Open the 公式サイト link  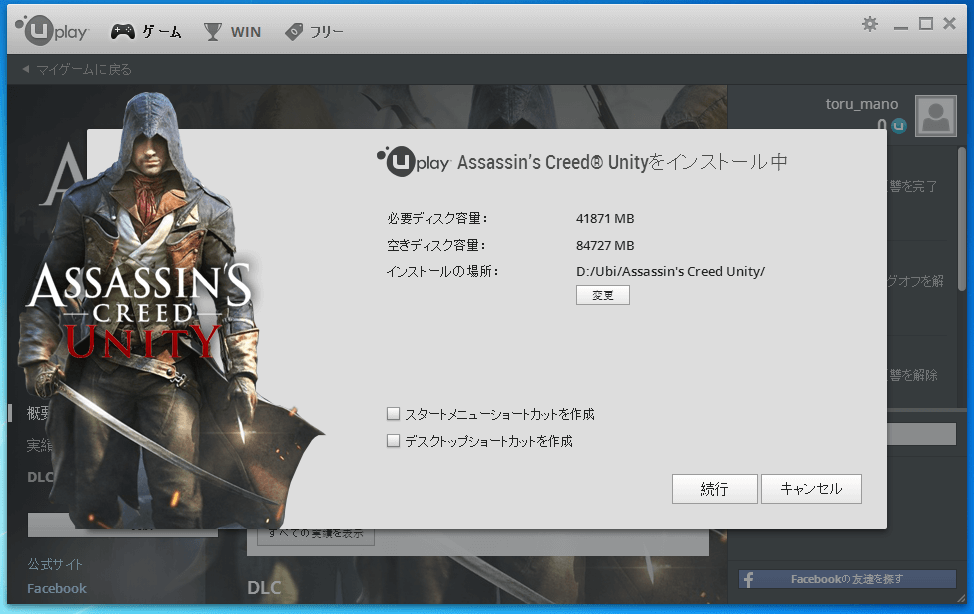pyautogui.click(x=55, y=563)
